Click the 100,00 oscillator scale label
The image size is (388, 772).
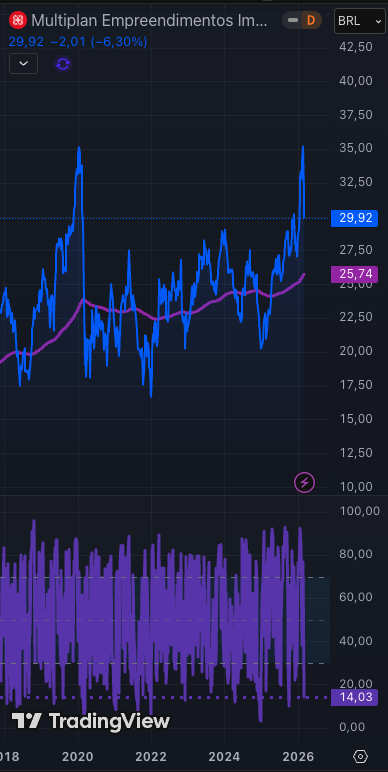coord(360,511)
